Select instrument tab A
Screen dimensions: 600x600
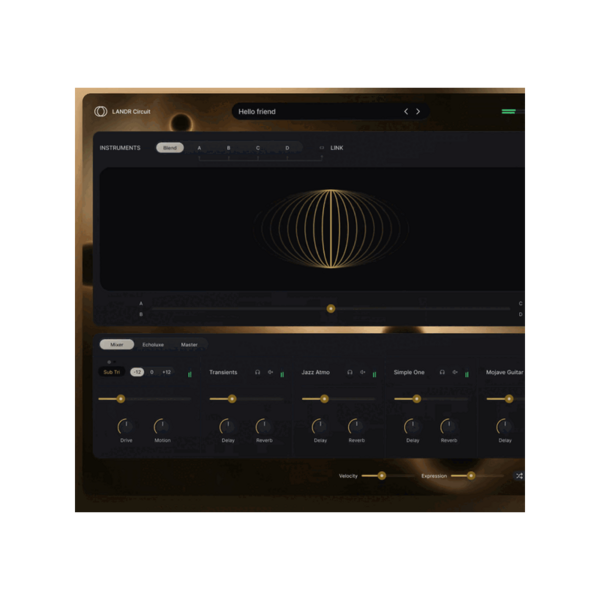(199, 148)
